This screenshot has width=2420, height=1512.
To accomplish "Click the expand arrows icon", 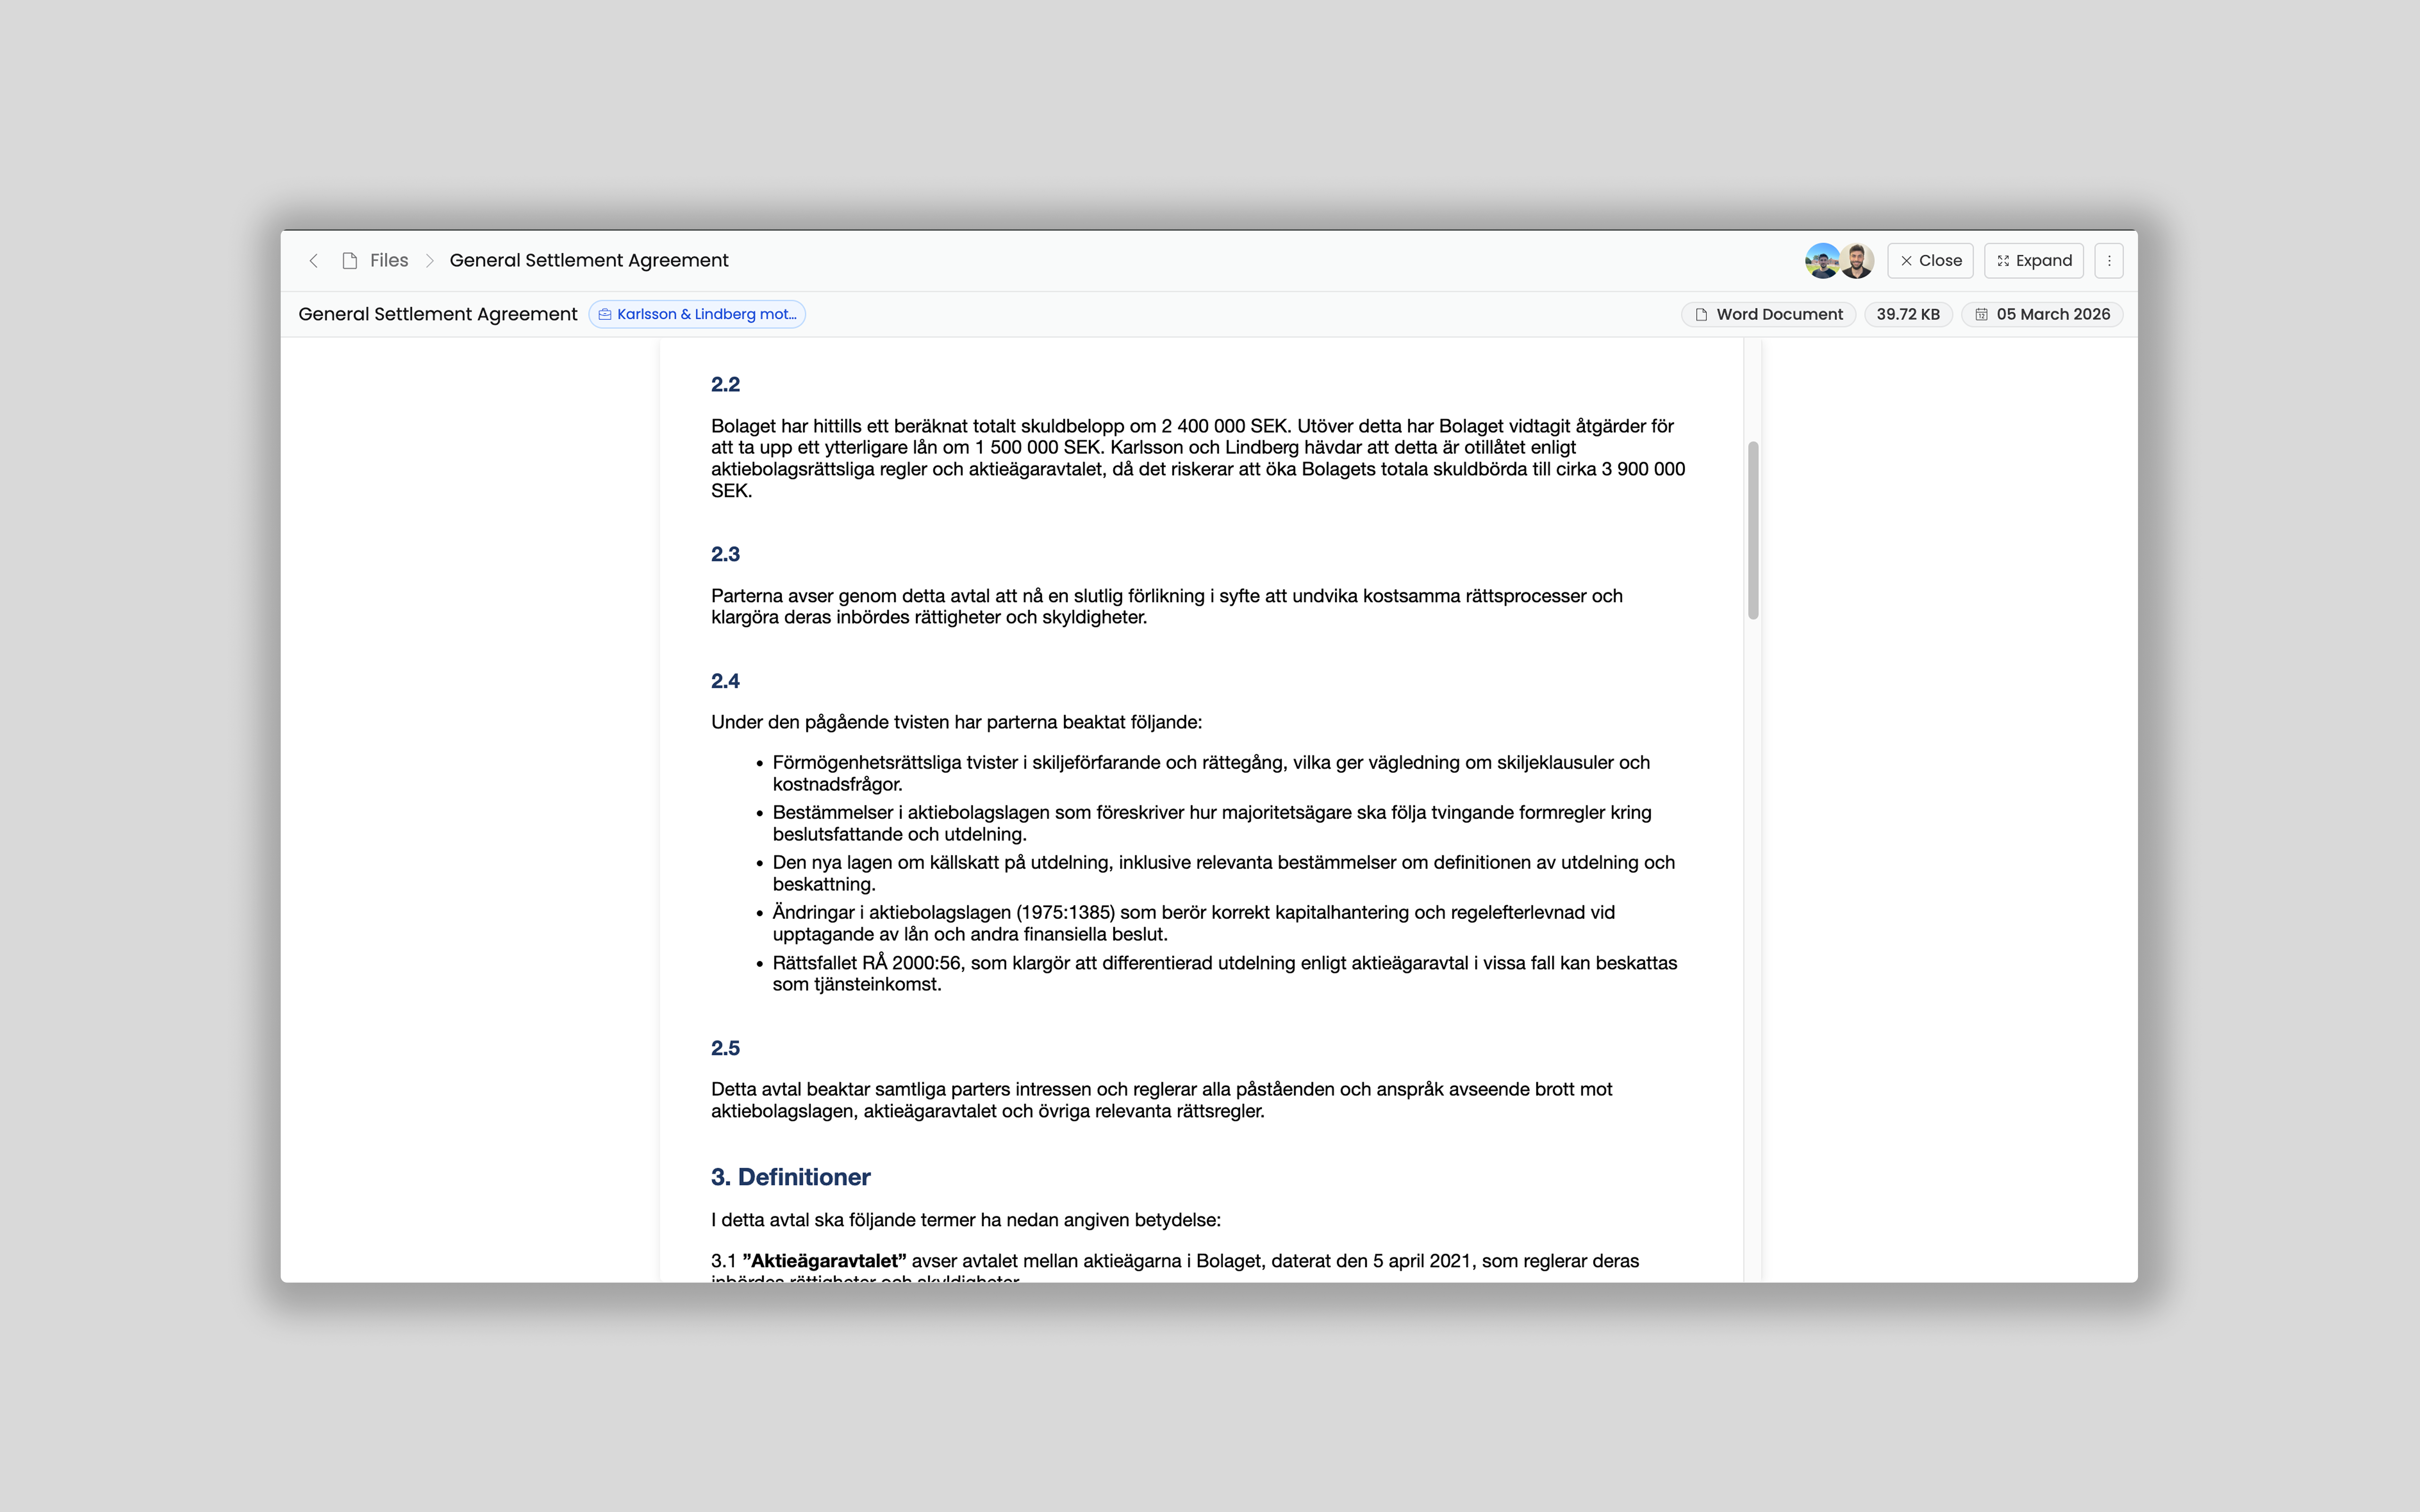I will coord(2003,261).
